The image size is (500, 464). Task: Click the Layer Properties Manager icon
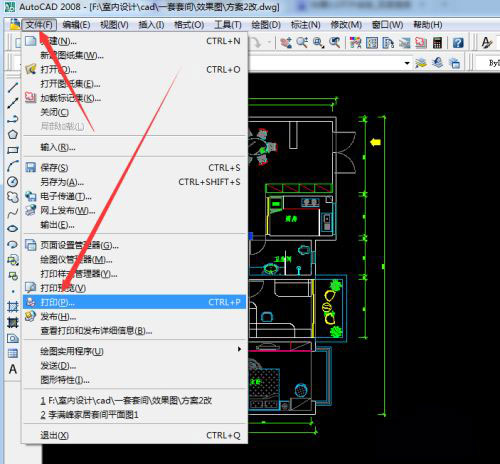[x=421, y=63]
